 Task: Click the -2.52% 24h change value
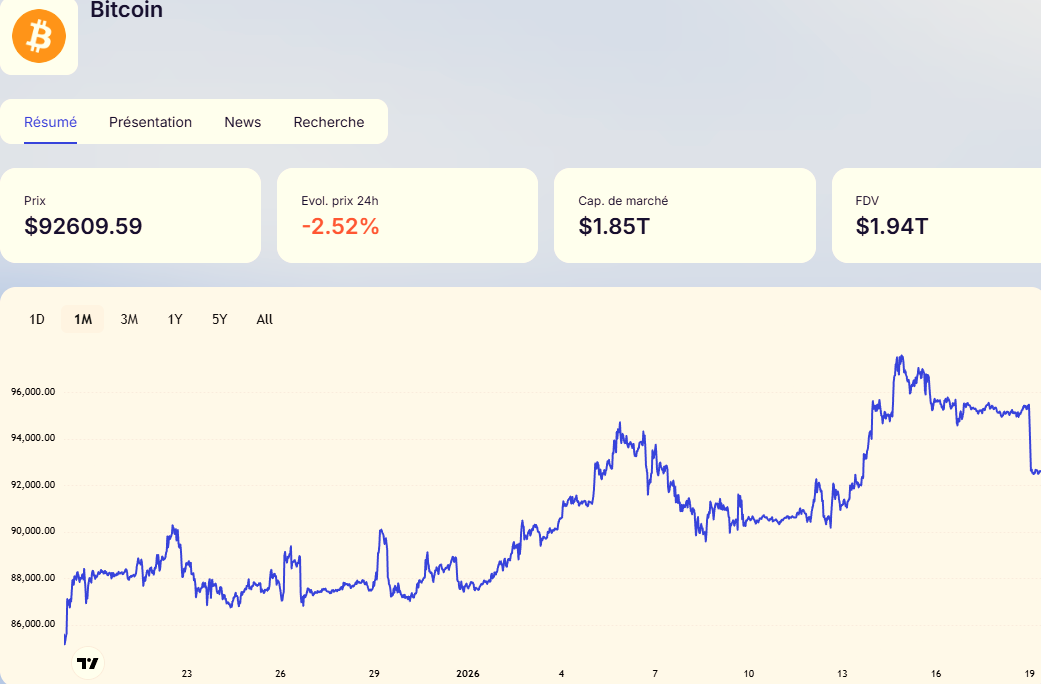tap(340, 227)
